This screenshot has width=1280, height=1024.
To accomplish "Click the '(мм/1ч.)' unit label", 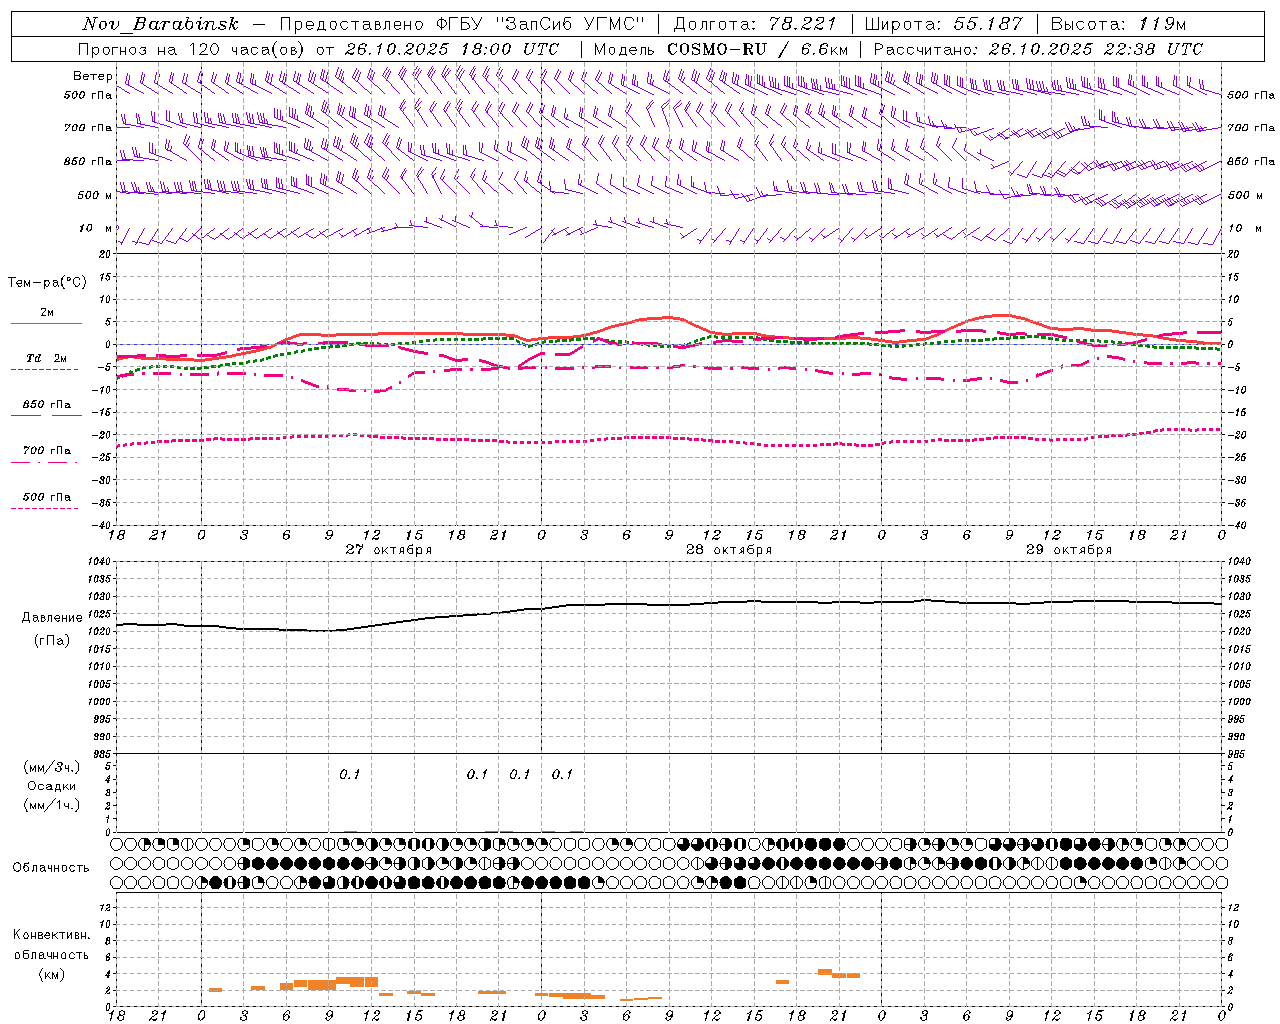I will tap(51, 805).
